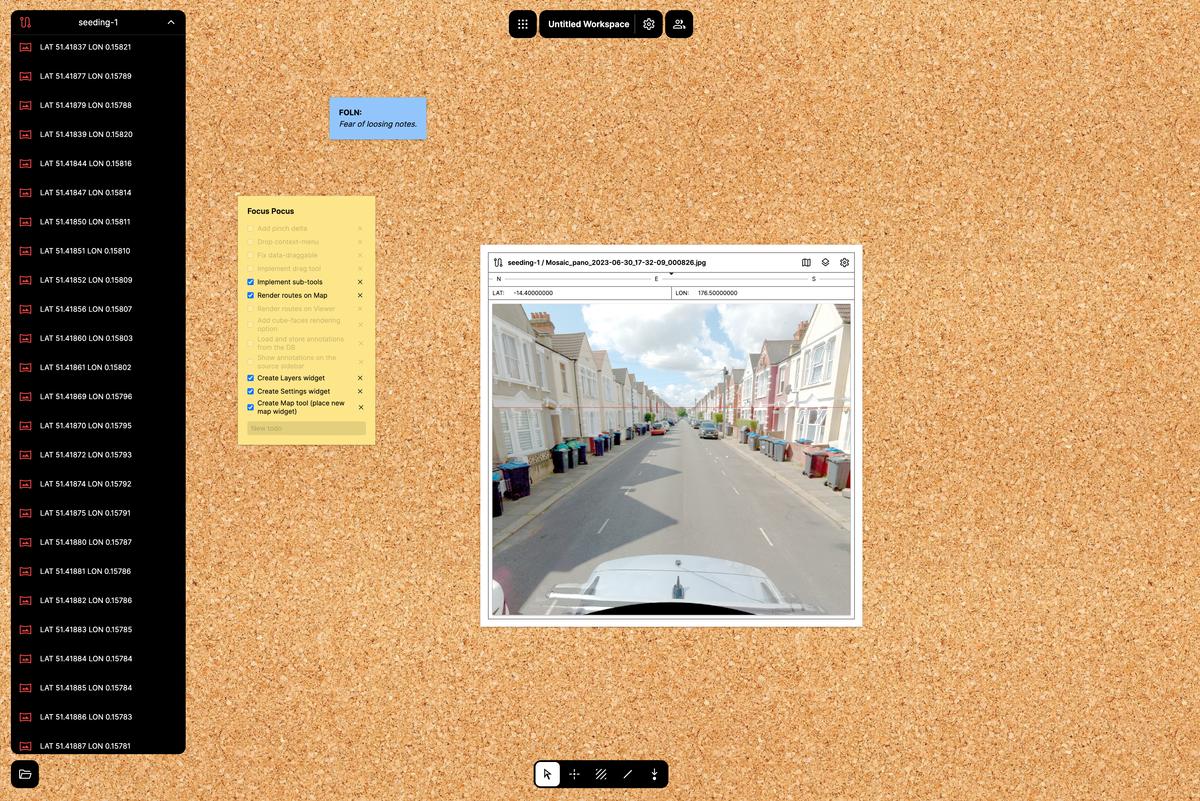
Task: Select the line drawing tool
Action: pos(628,774)
